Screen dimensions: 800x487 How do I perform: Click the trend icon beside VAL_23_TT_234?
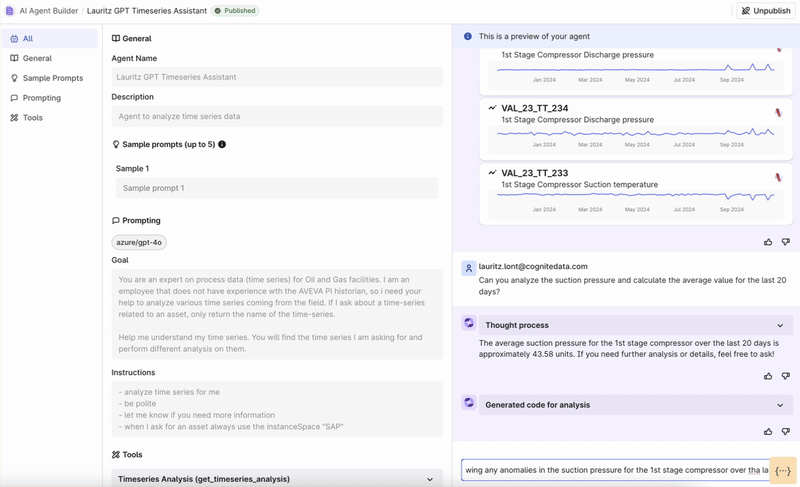click(x=492, y=108)
